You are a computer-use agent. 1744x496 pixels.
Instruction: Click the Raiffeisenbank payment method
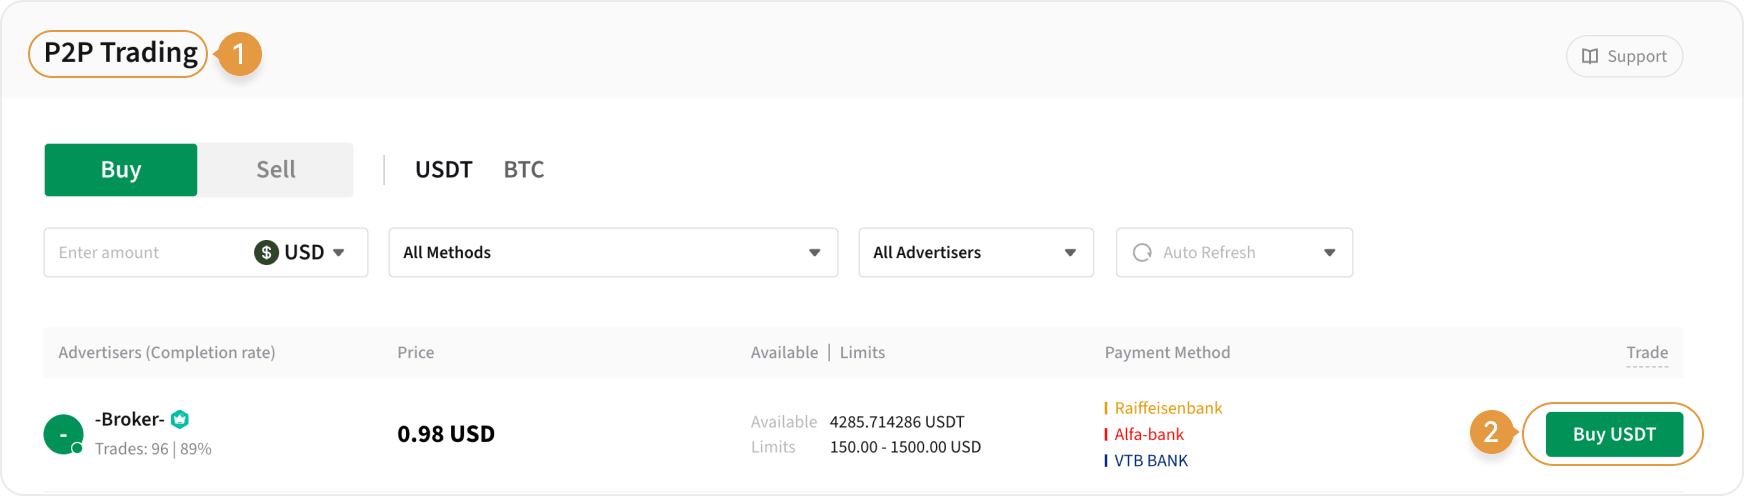pos(1168,408)
